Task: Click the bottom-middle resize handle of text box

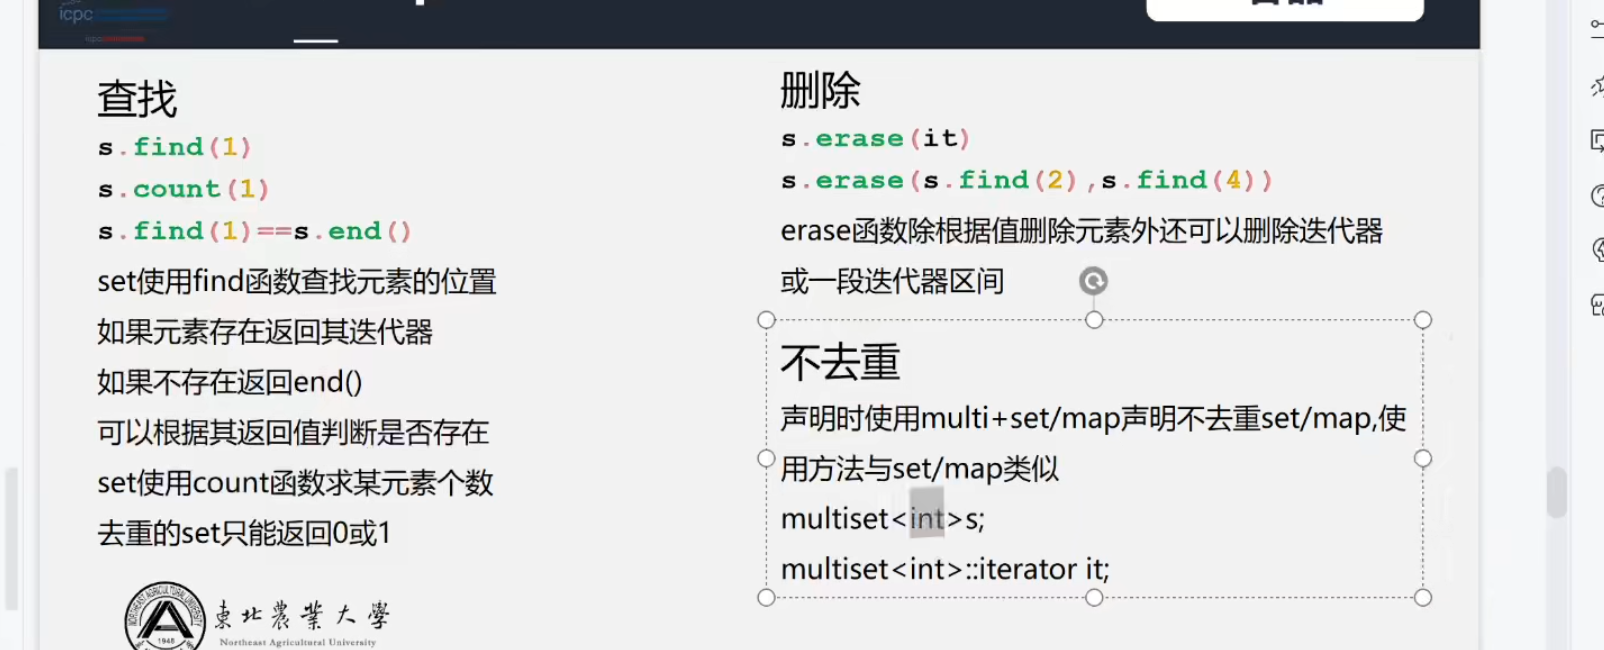Action: click(1094, 597)
